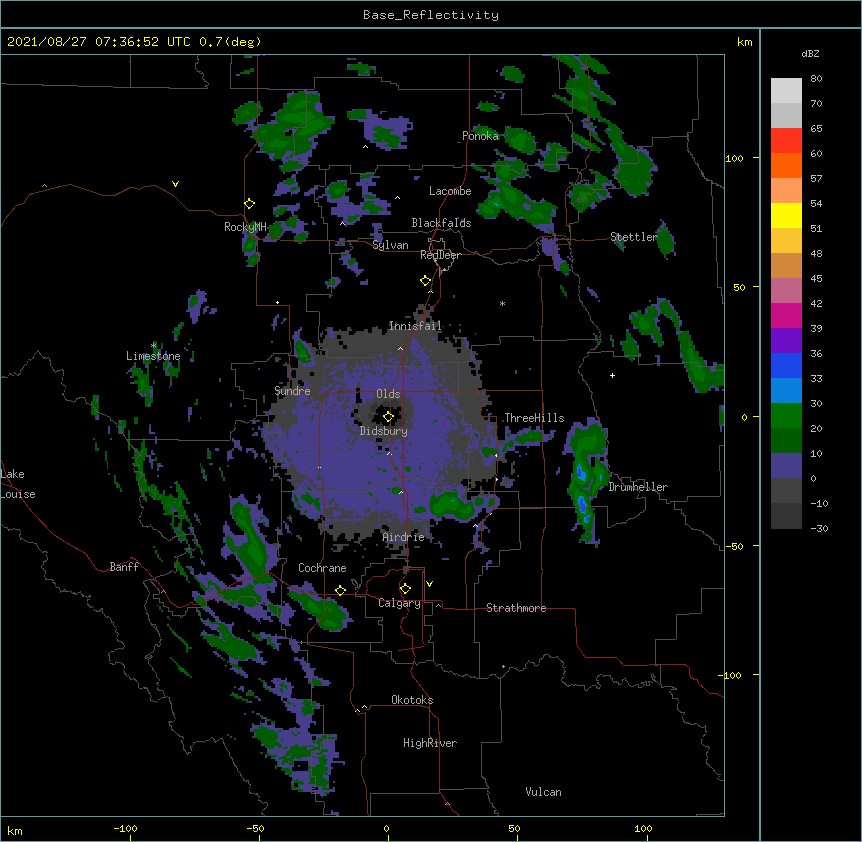Click the Calgary city label
Image resolution: width=862 pixels, height=842 pixels.
(399, 603)
